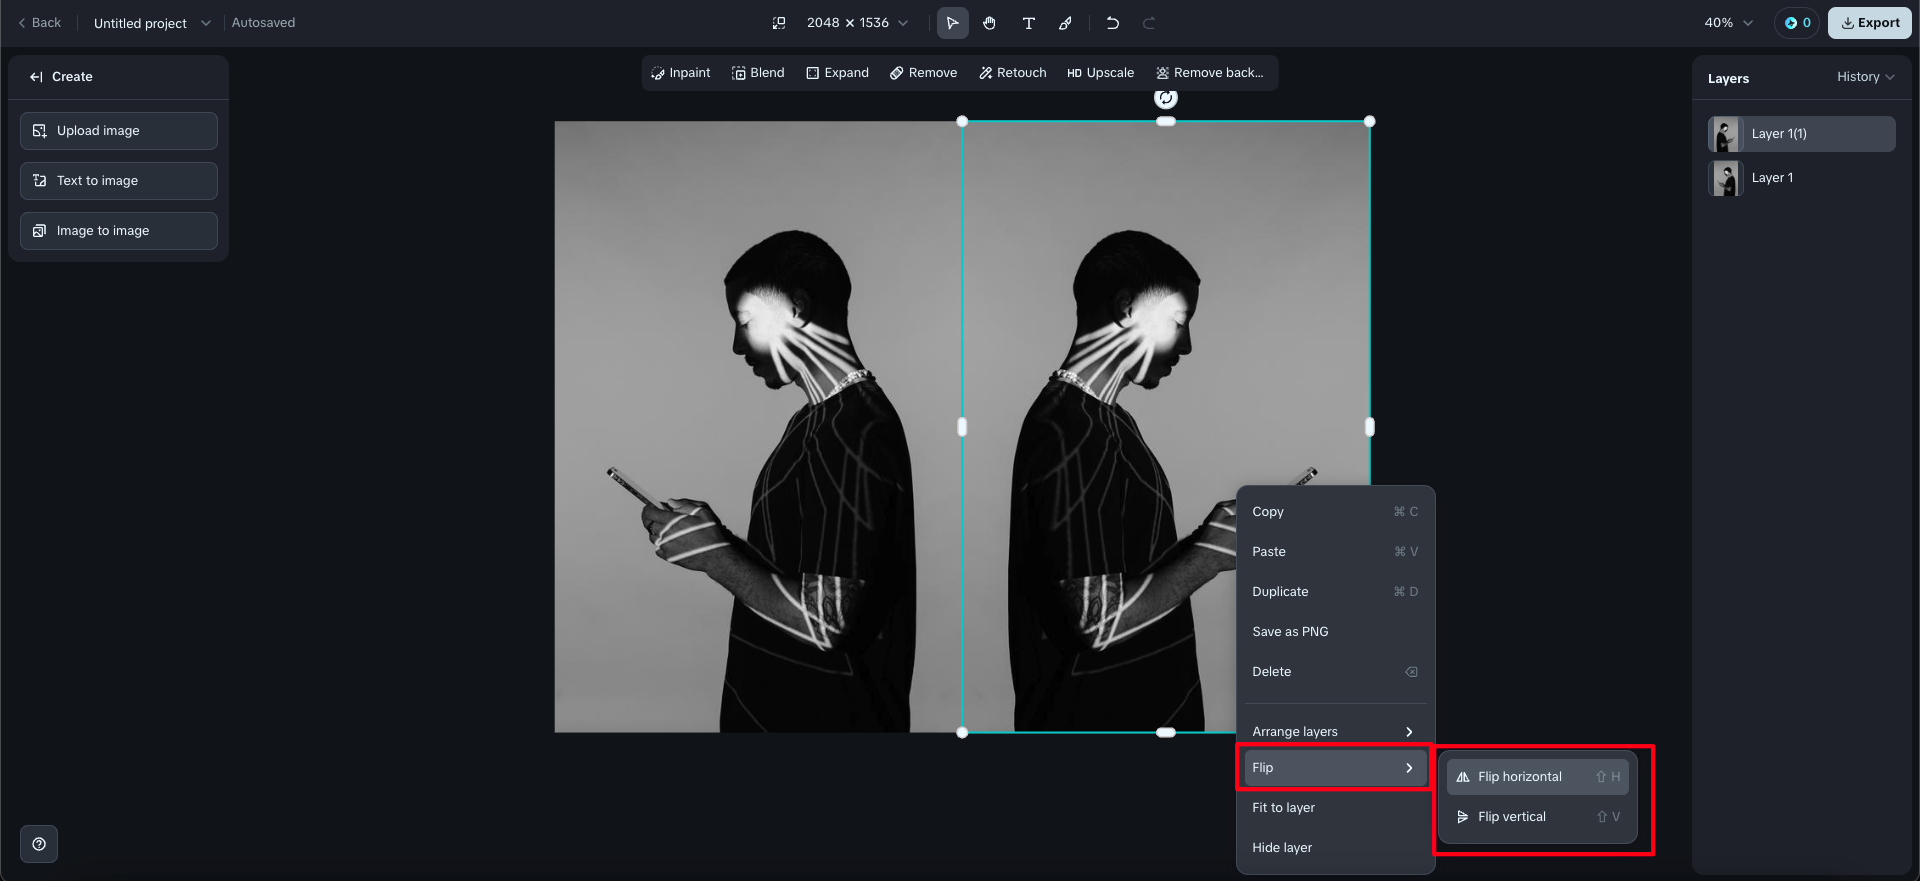Image resolution: width=1920 pixels, height=881 pixels.
Task: Expand the History dropdown
Action: coord(1865,77)
